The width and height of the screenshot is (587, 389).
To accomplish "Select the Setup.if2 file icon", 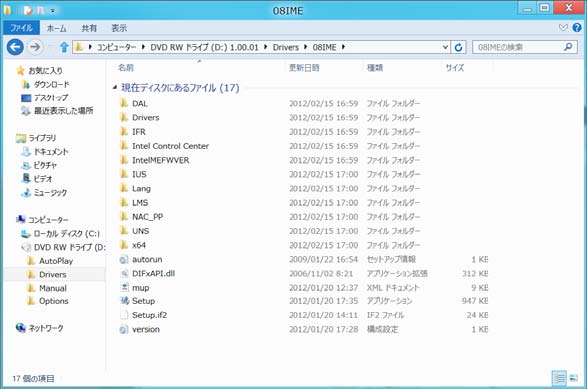I will click(124, 315).
